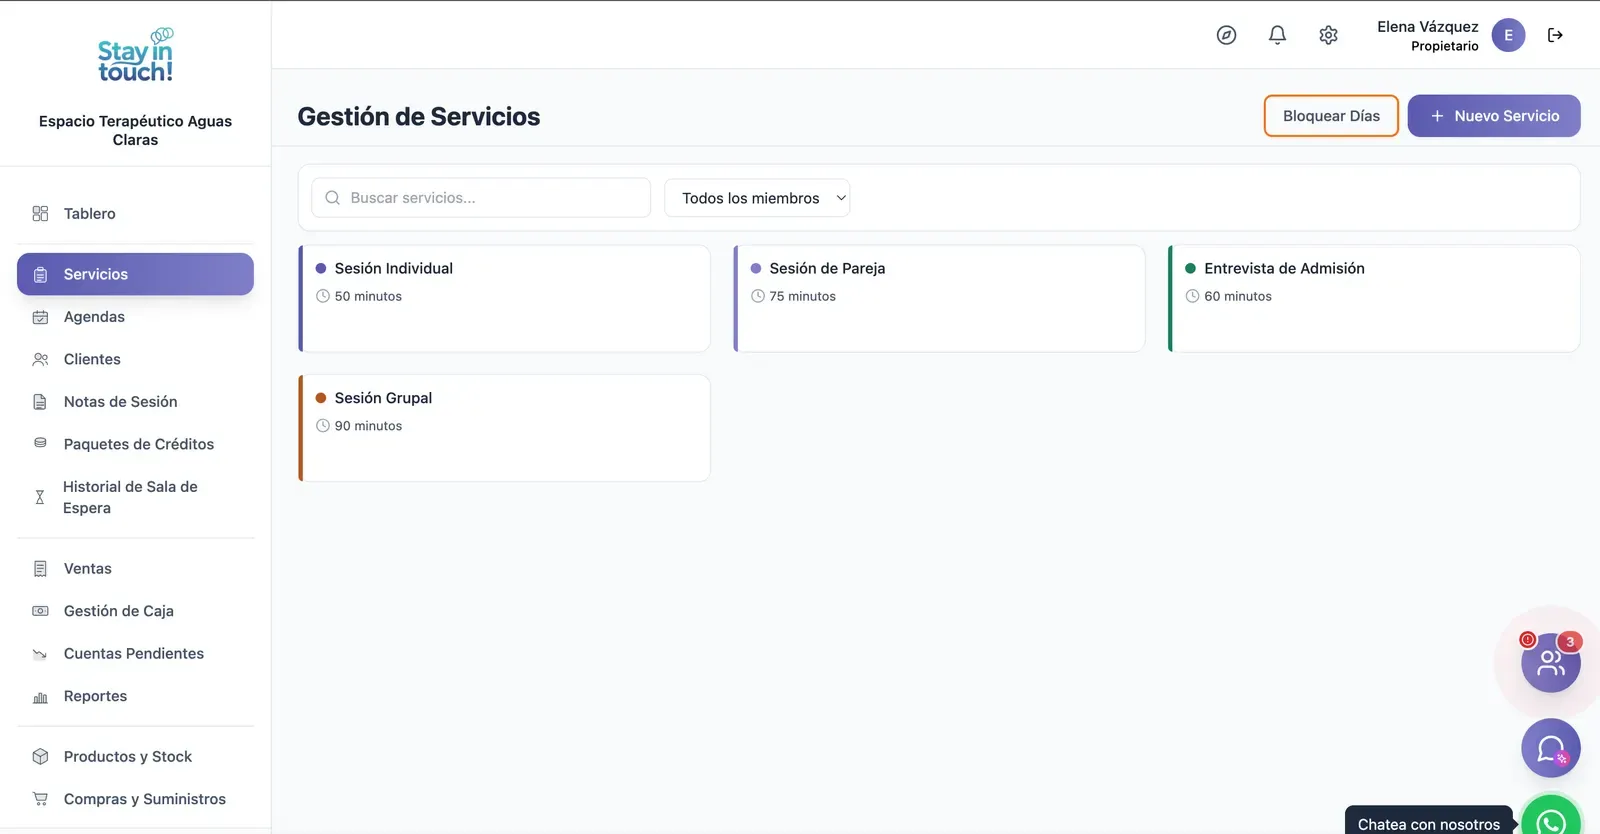This screenshot has height=834, width=1600.
Task: Open settings gear in header
Action: pos(1328,35)
